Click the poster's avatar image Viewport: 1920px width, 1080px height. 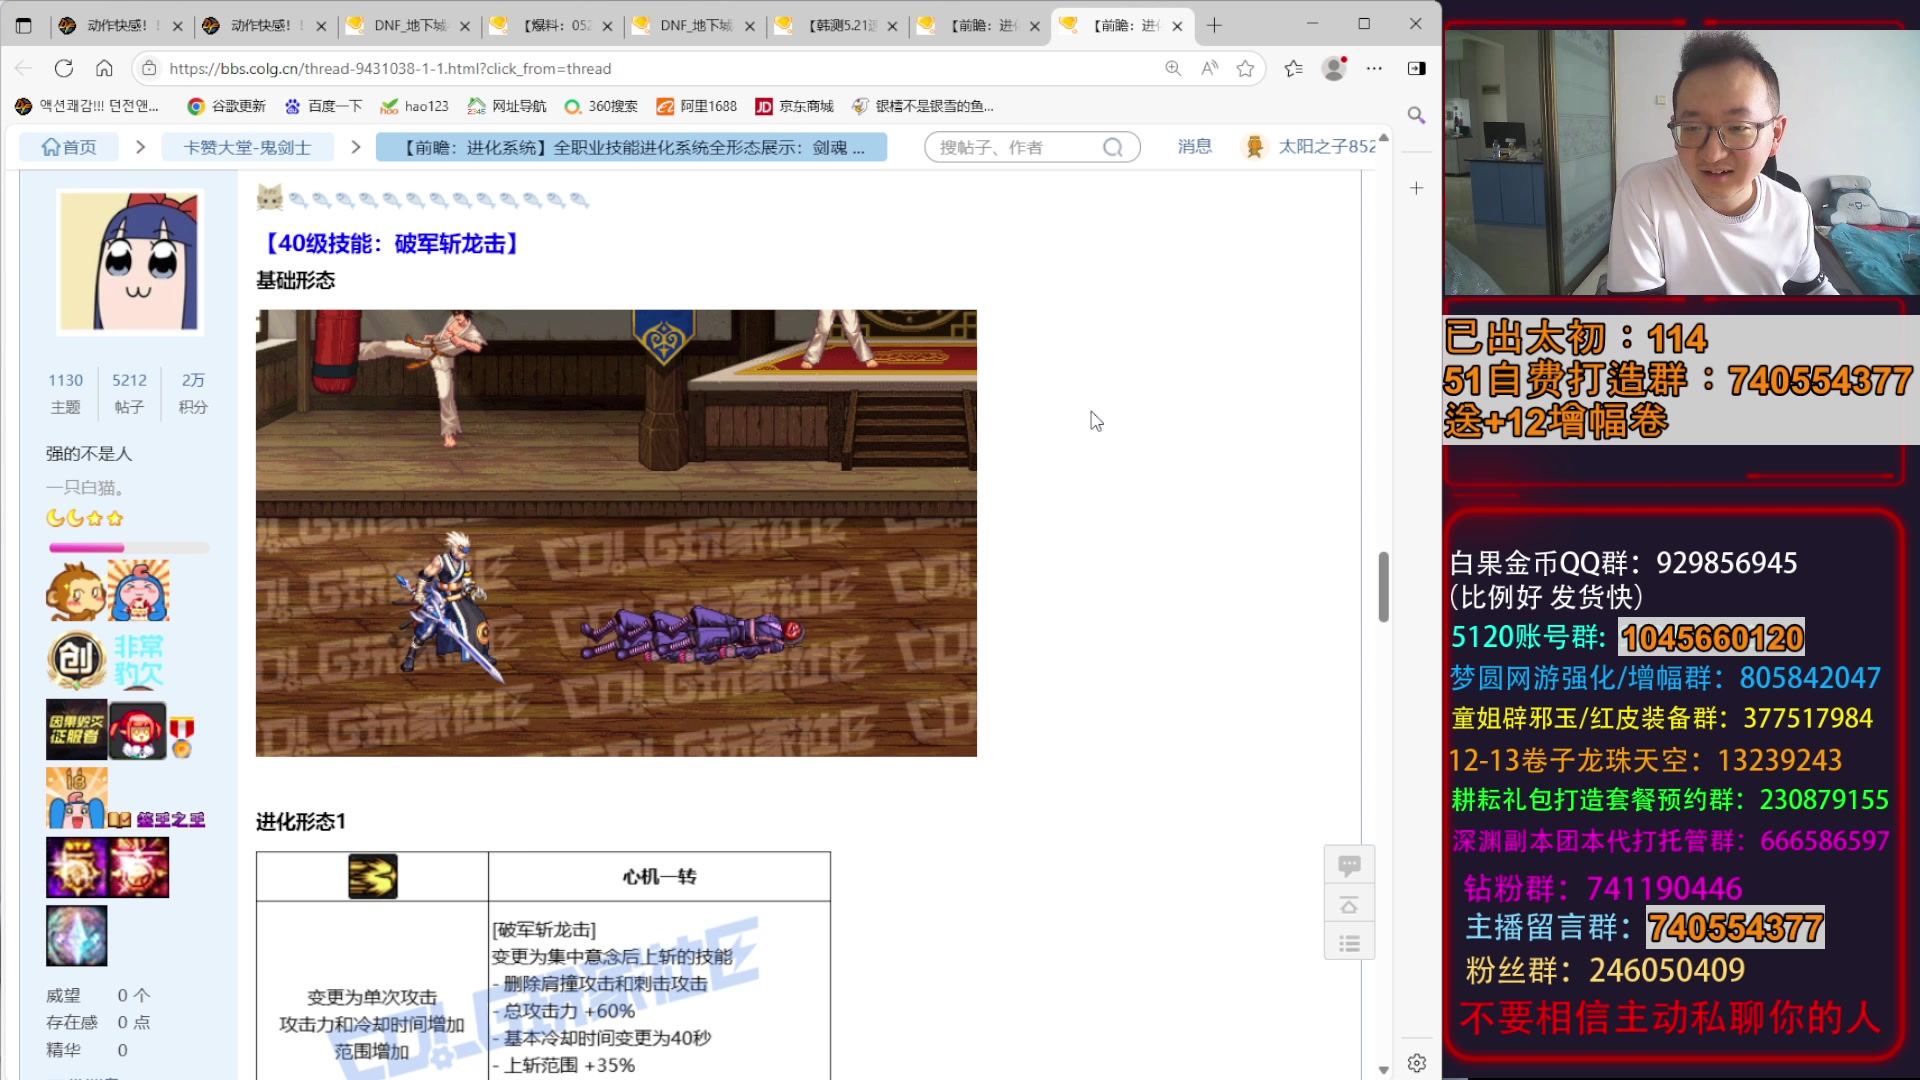[129, 261]
